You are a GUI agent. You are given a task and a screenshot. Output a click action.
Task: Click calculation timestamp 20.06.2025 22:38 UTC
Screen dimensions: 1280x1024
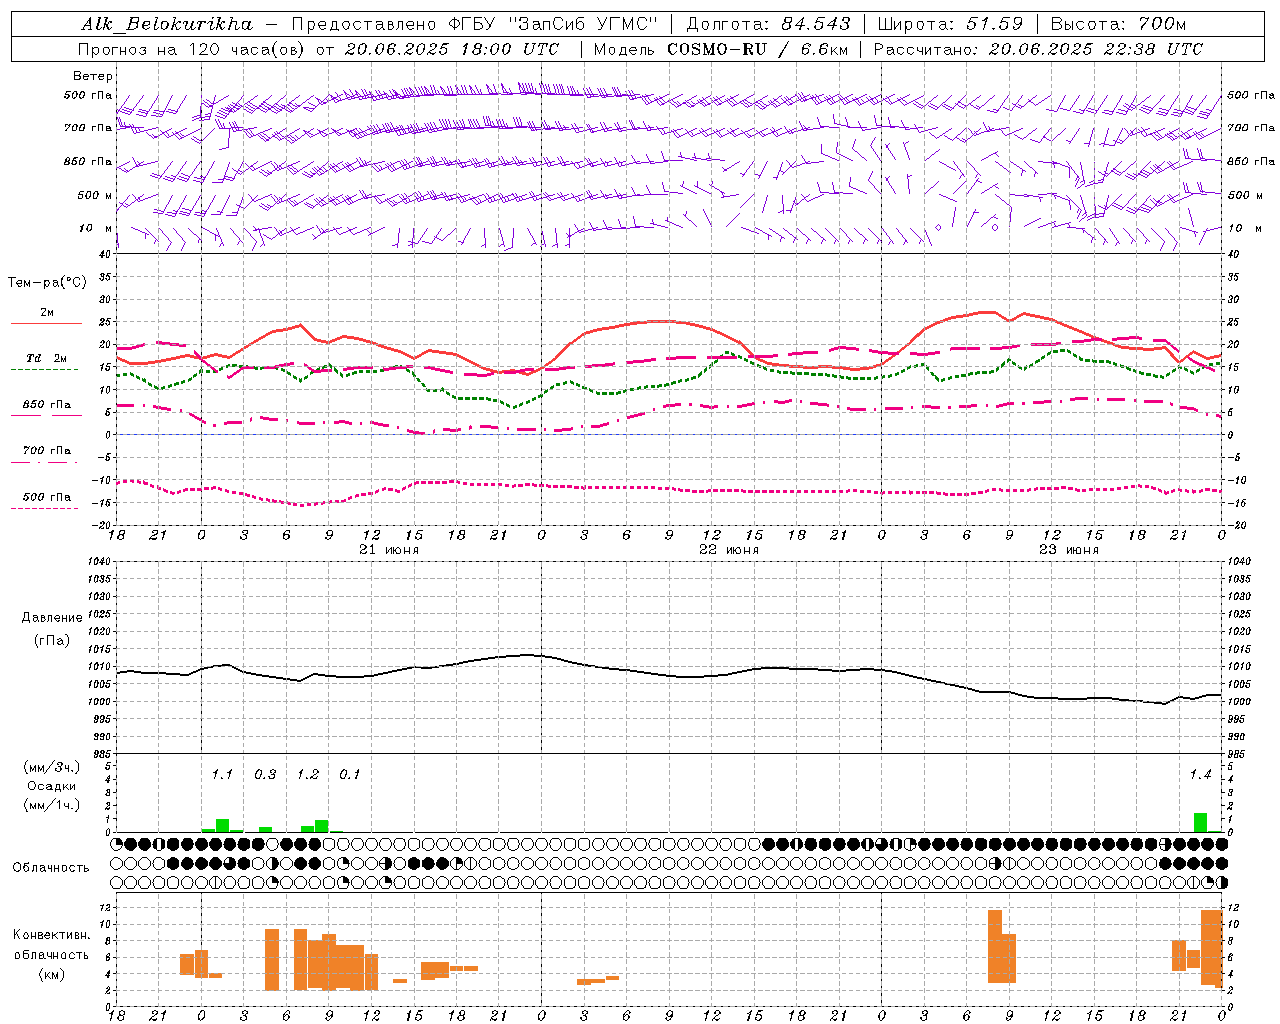point(1095,49)
